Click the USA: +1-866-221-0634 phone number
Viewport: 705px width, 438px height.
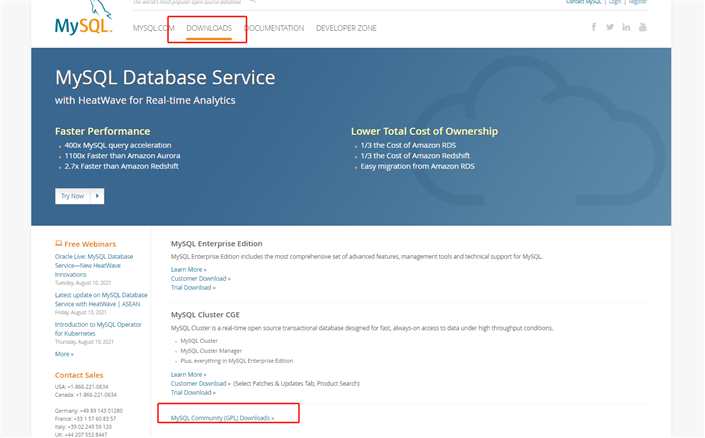click(81, 387)
